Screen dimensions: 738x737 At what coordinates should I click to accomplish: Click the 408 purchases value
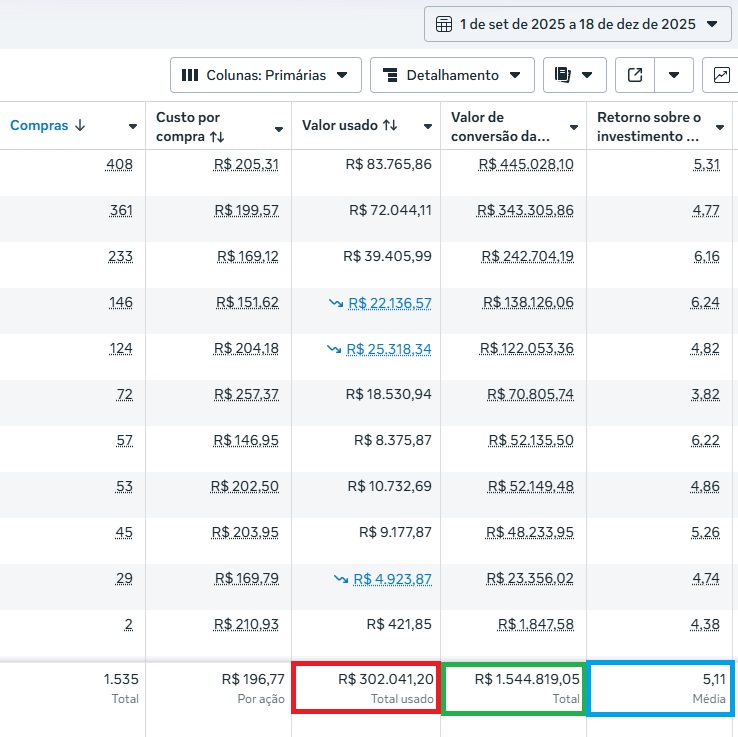(119, 164)
